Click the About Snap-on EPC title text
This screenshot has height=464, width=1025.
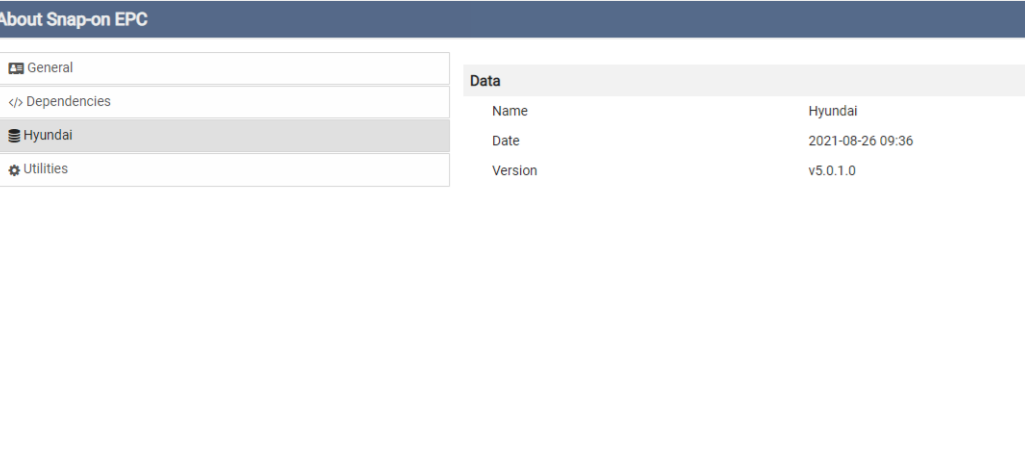tap(74, 19)
